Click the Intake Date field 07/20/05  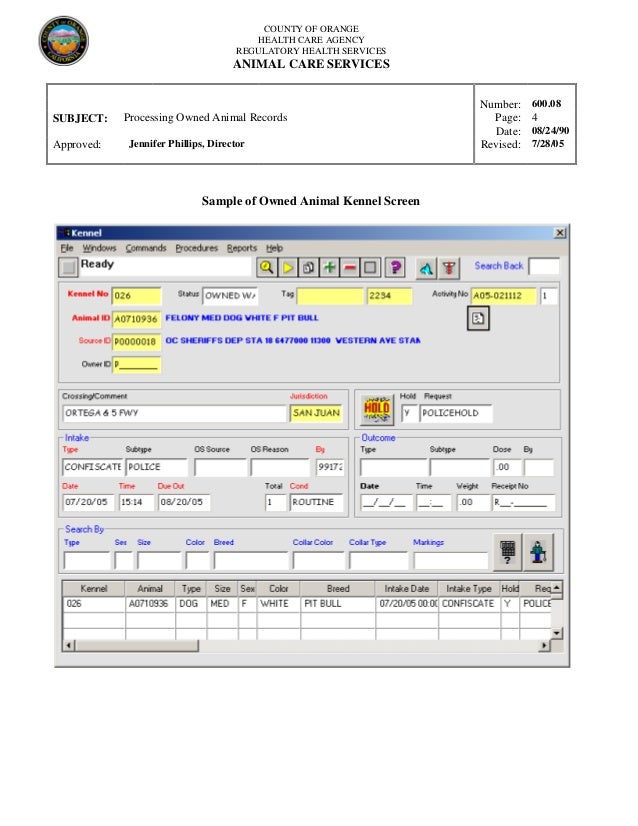88,502
